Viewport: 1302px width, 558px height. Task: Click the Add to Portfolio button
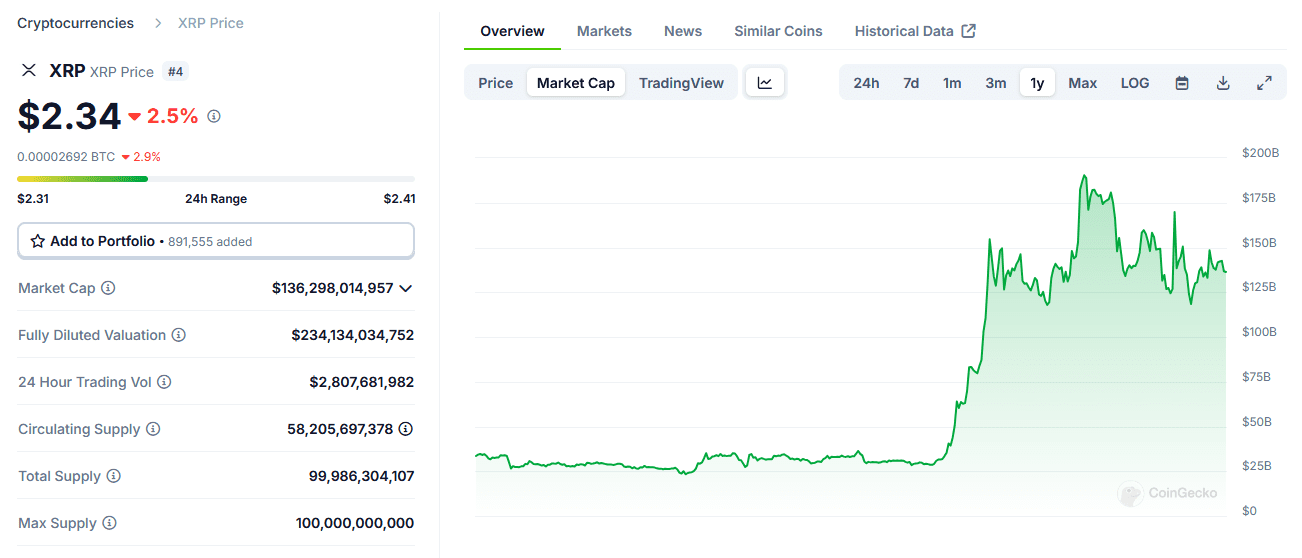pyautogui.click(x=216, y=241)
